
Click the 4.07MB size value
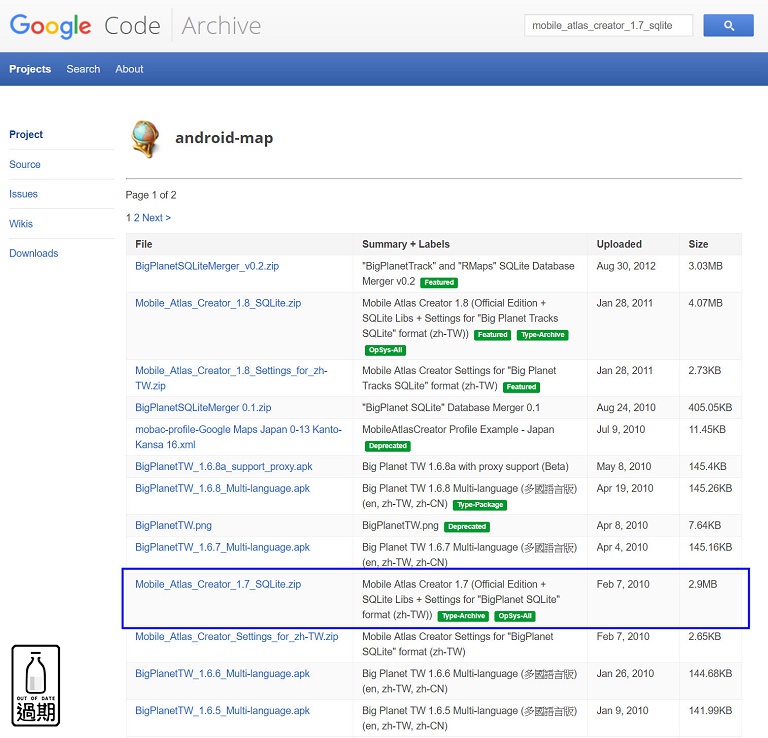[x=705, y=303]
